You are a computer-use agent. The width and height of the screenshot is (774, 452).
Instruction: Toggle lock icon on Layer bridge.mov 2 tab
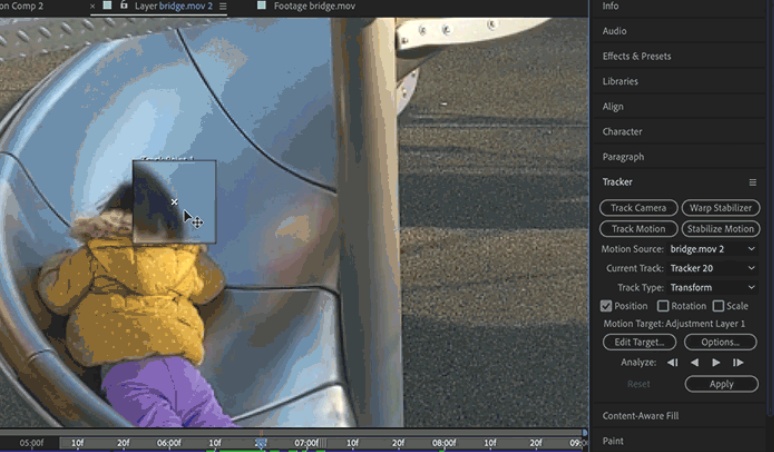[x=124, y=5]
